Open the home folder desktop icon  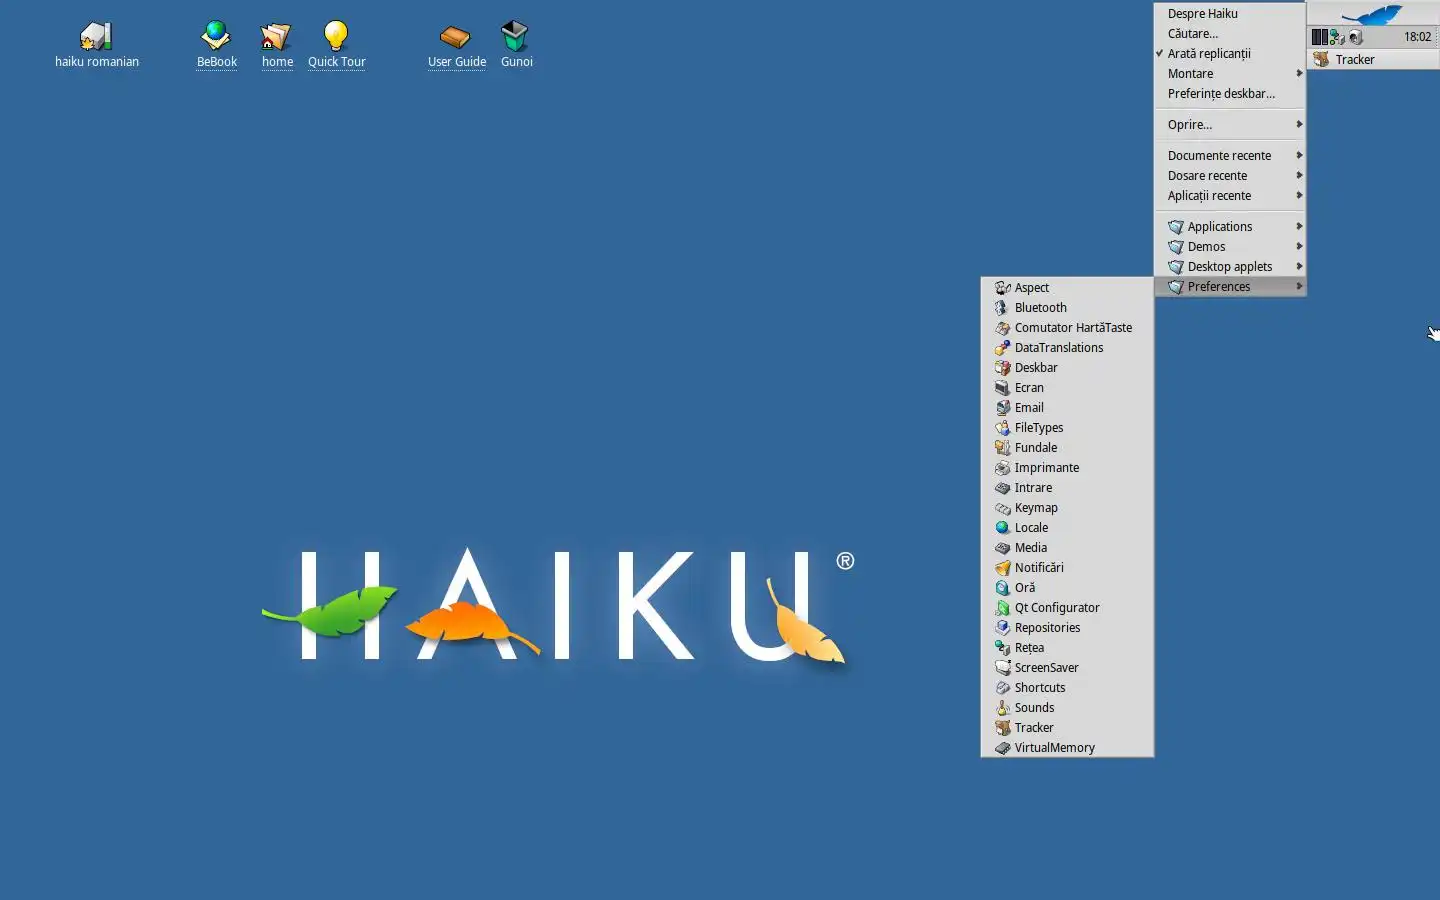[x=276, y=36]
